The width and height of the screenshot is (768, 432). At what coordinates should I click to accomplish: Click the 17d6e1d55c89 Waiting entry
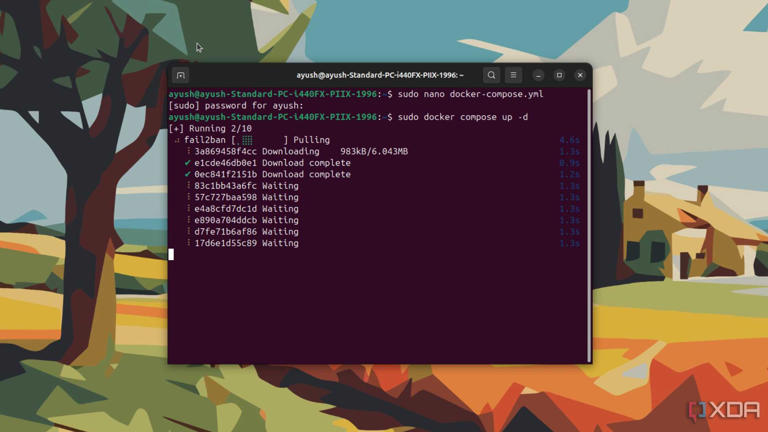(x=246, y=243)
